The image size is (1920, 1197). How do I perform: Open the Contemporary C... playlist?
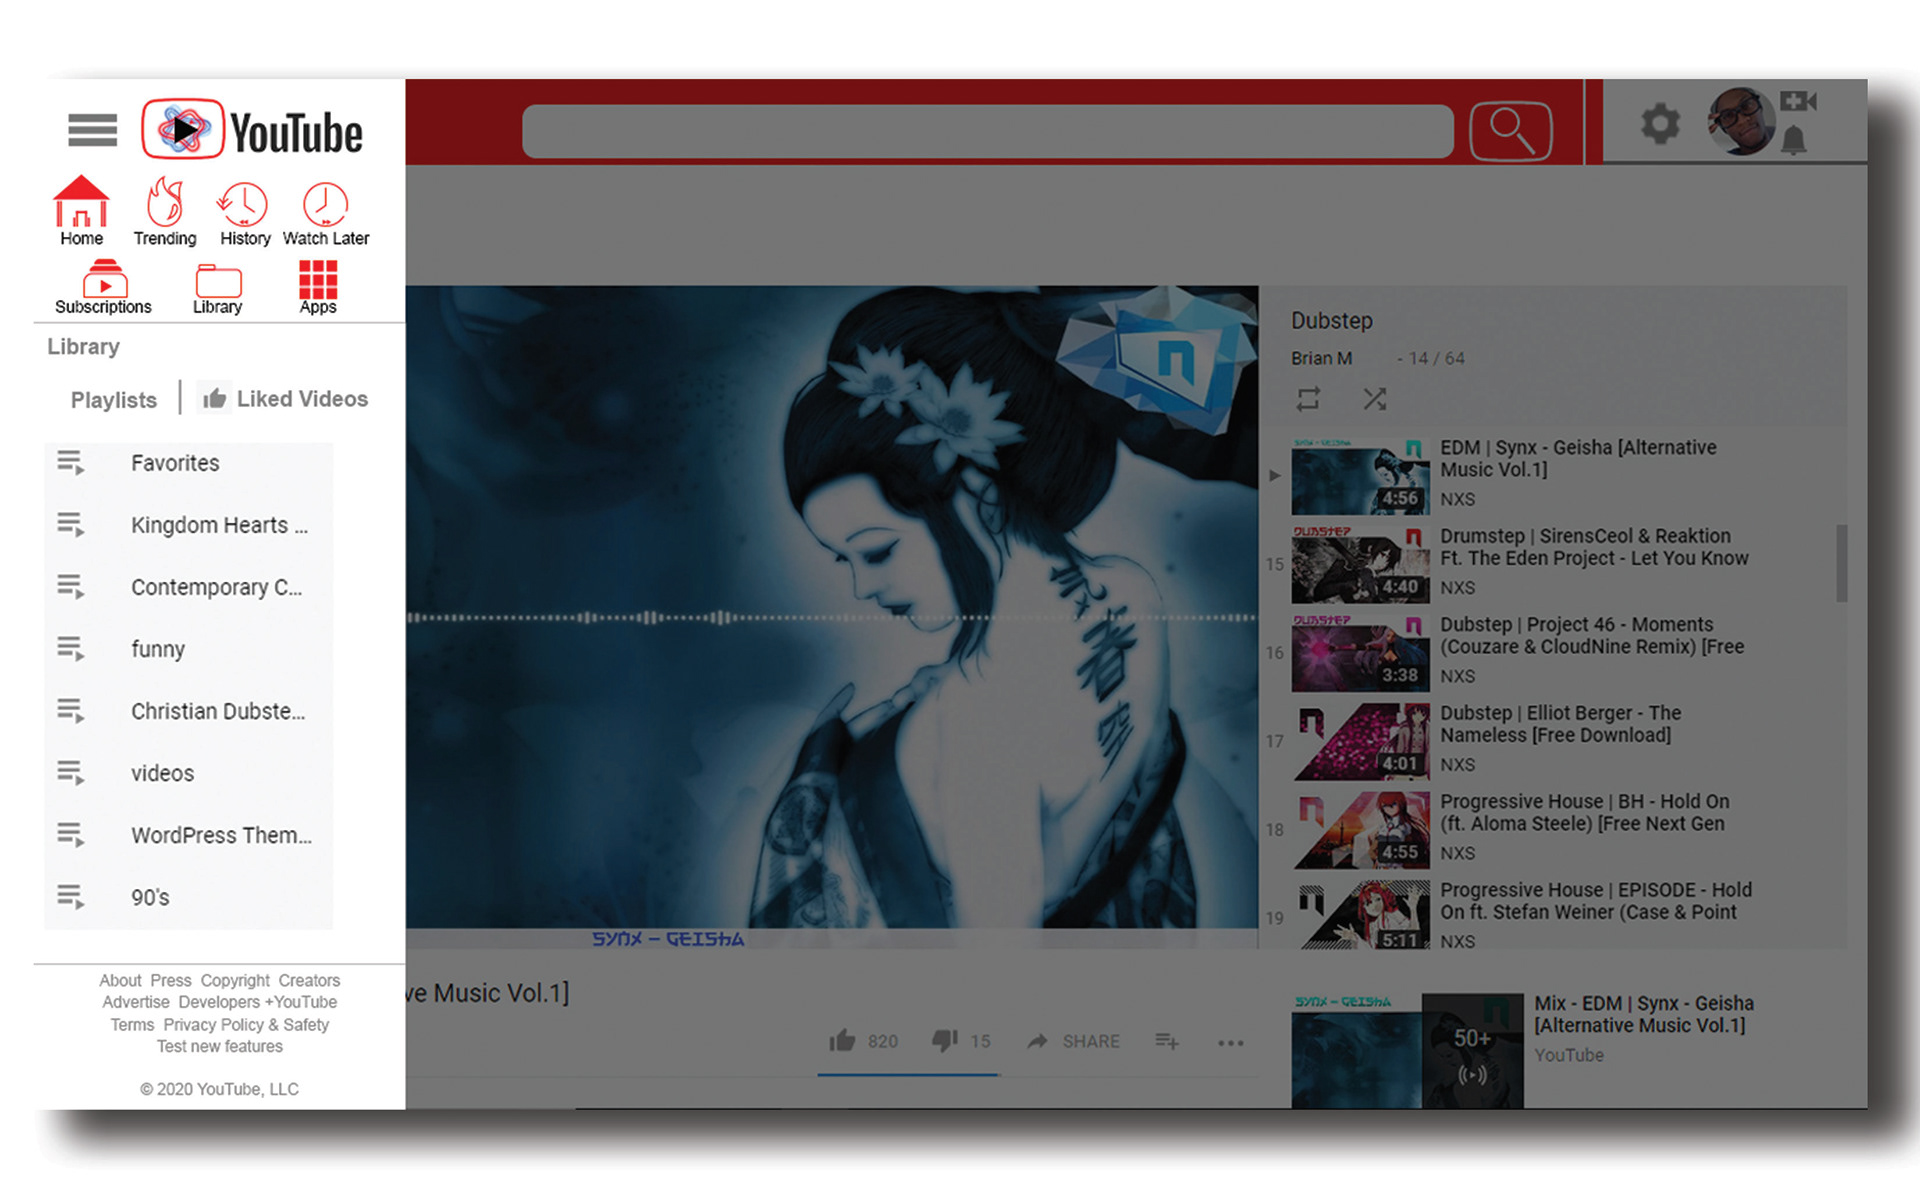click(189, 587)
